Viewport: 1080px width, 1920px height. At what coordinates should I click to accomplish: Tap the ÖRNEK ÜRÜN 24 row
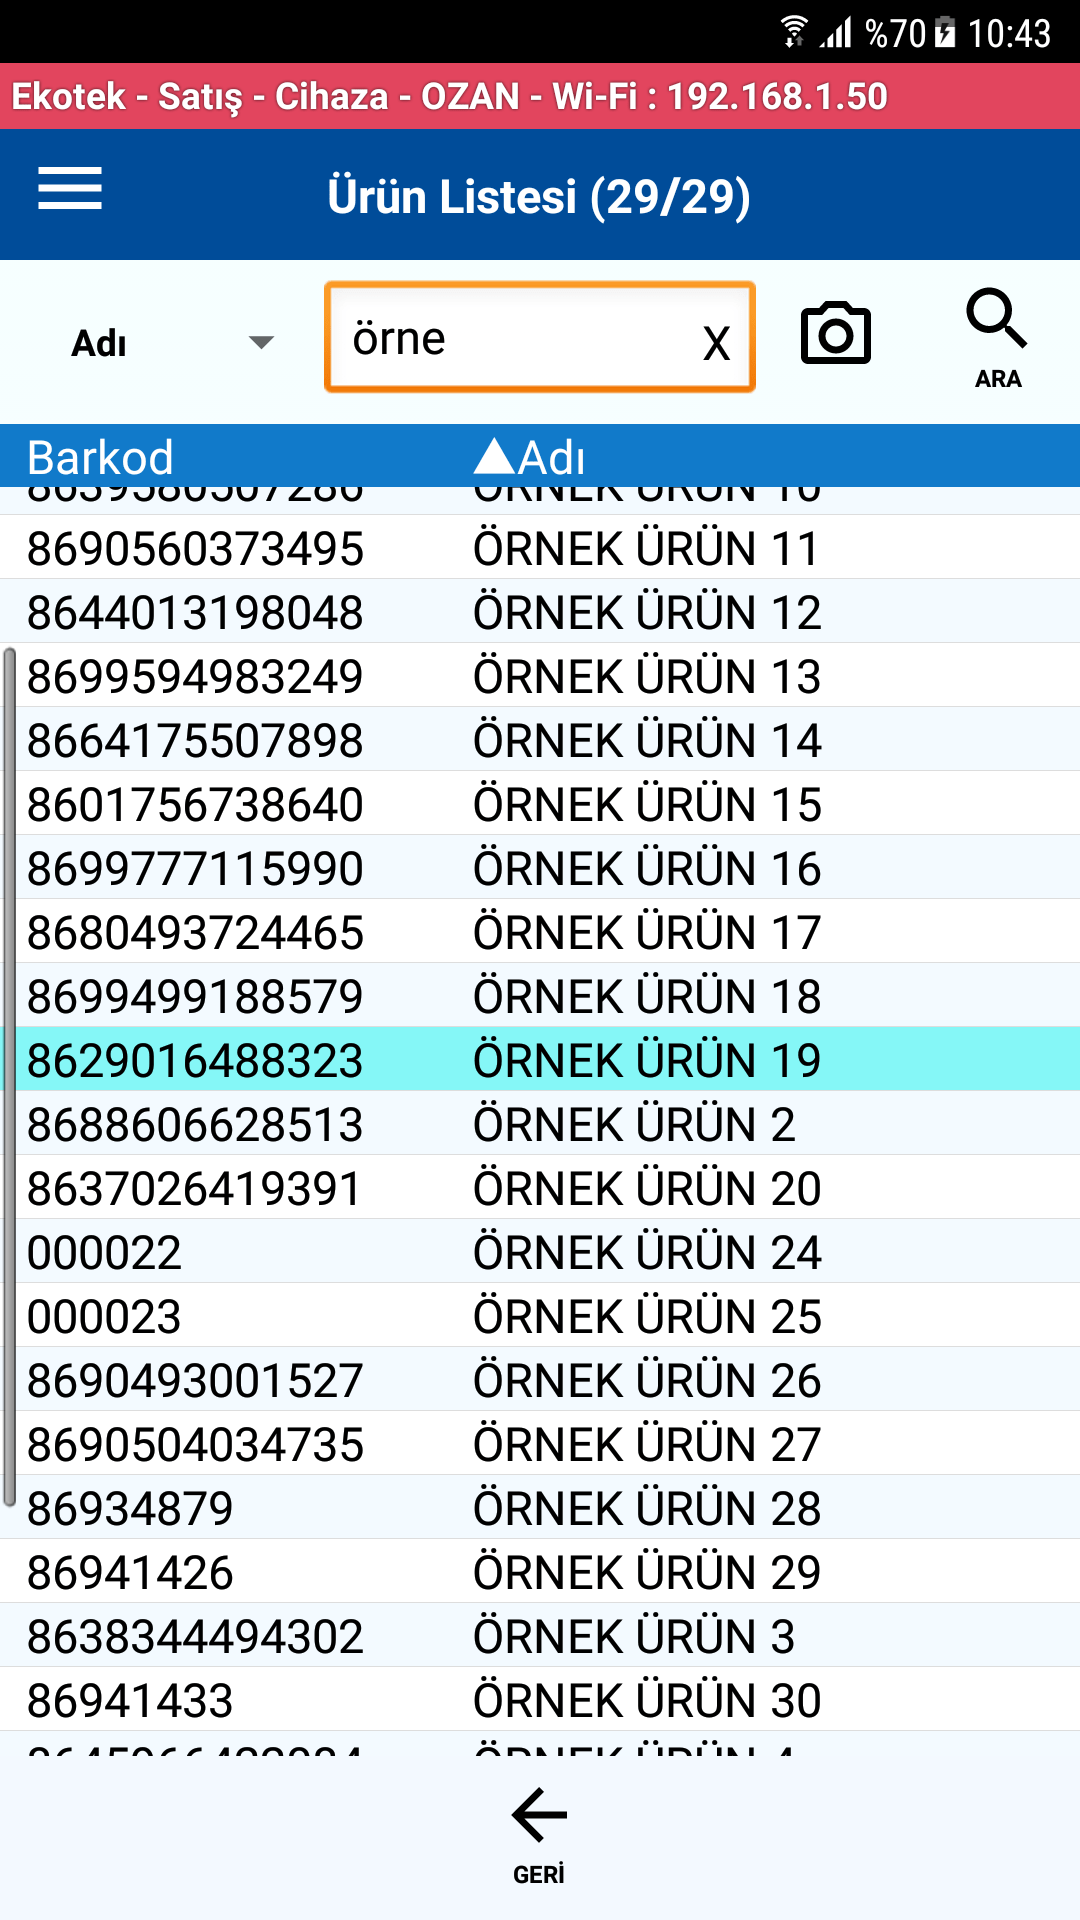[540, 1252]
